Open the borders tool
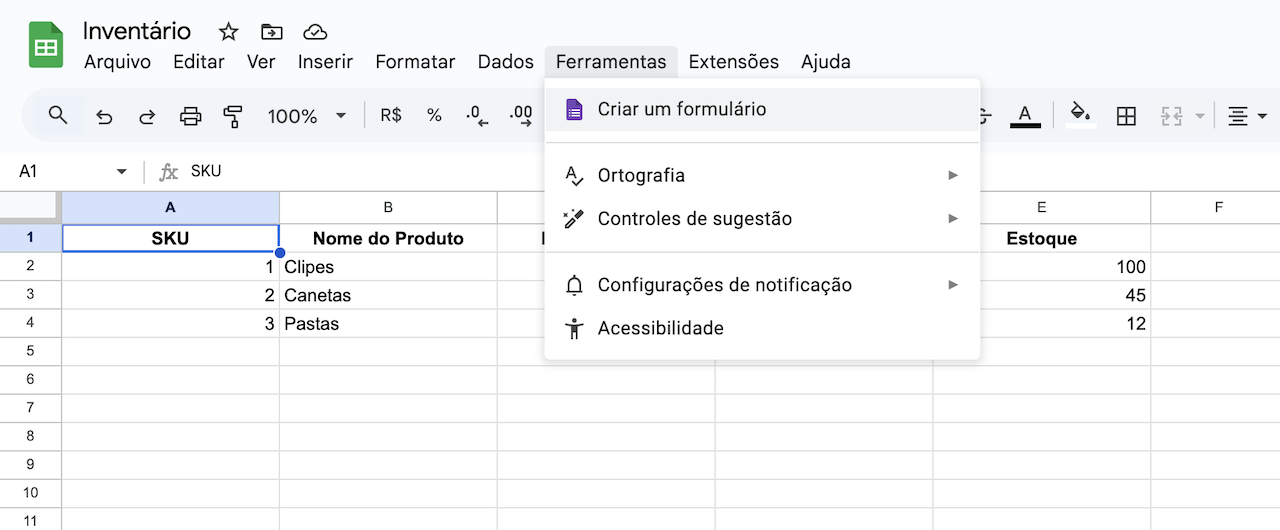 point(1126,116)
